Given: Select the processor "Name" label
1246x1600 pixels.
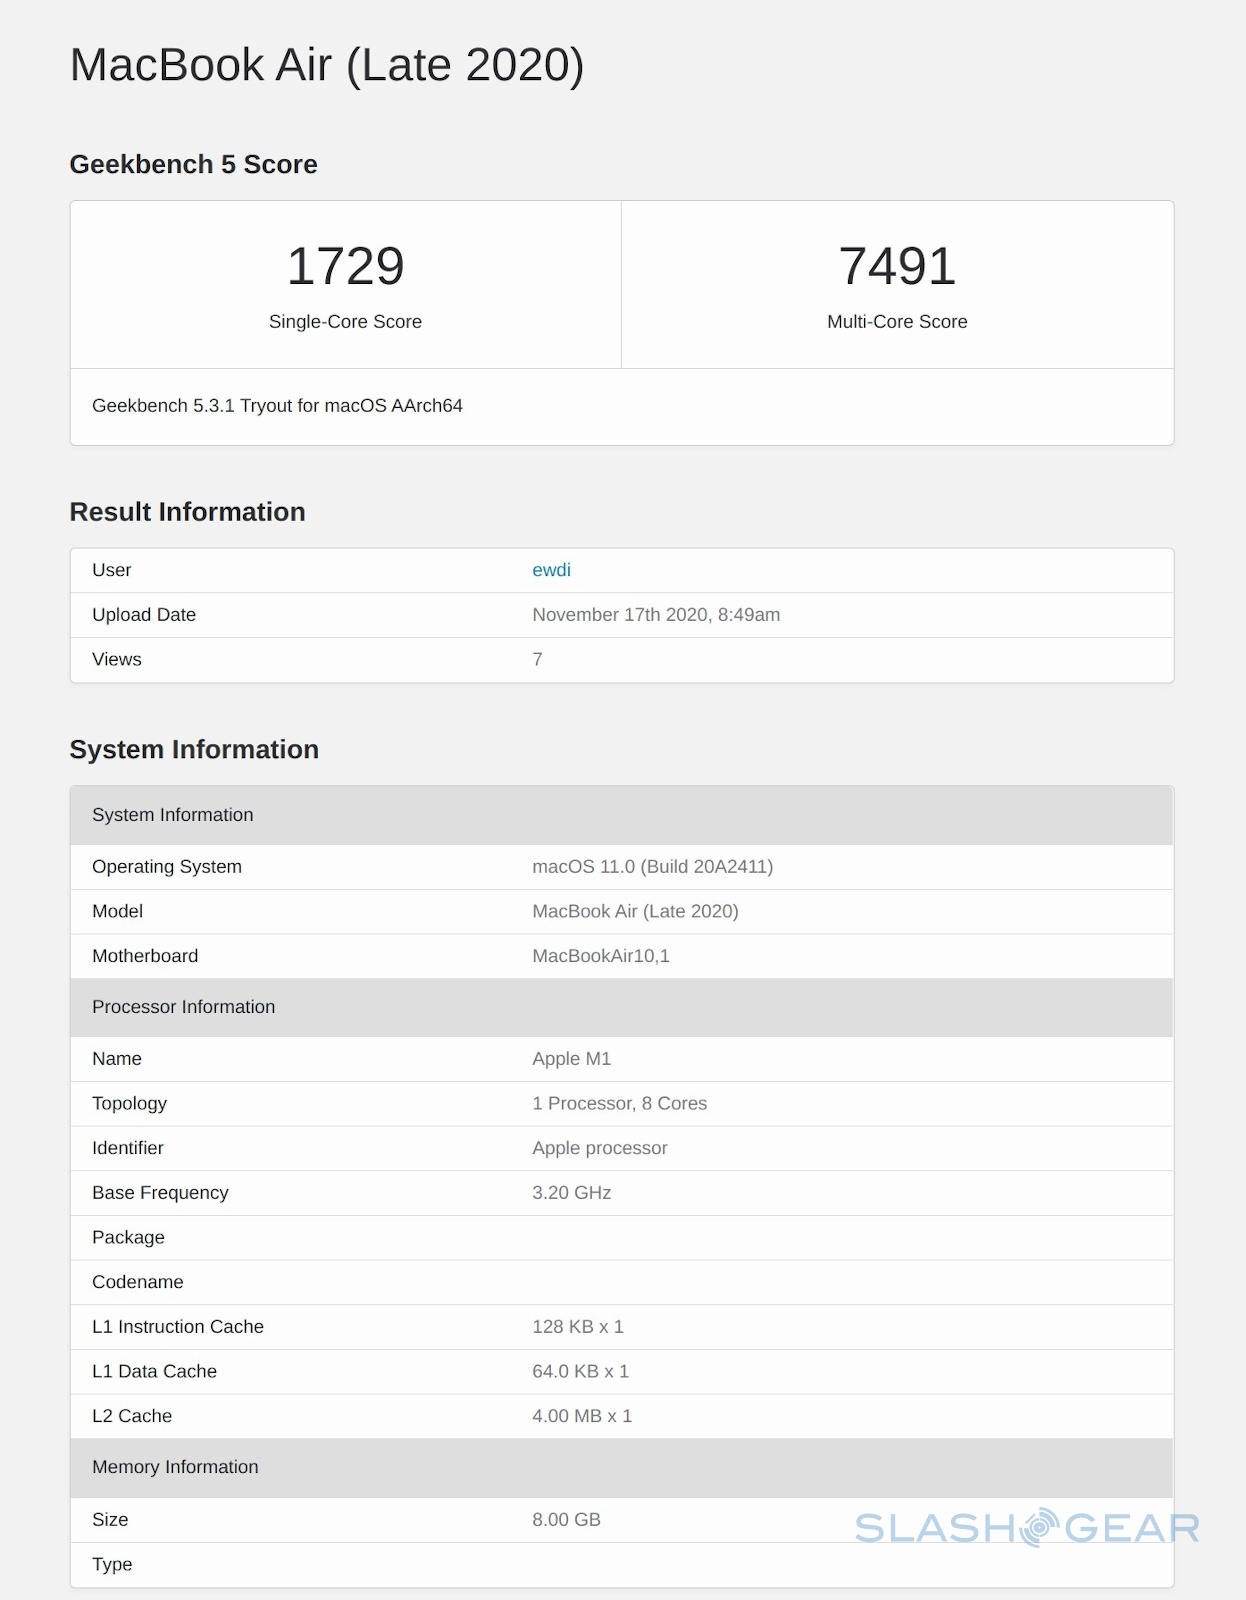Looking at the screenshot, I should point(117,1059).
